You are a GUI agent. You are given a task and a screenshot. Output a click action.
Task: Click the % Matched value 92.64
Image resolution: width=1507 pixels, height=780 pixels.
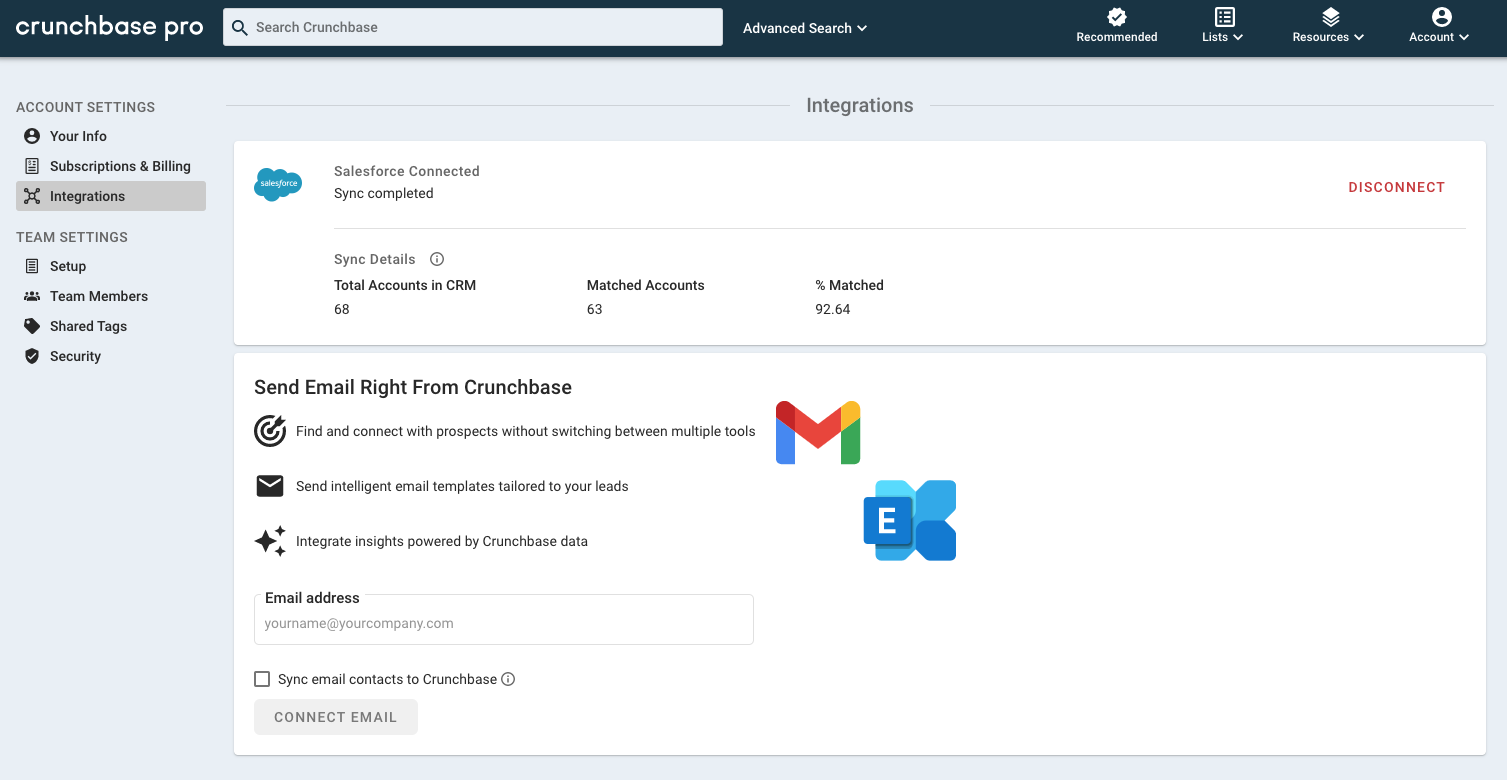pyautogui.click(x=833, y=309)
